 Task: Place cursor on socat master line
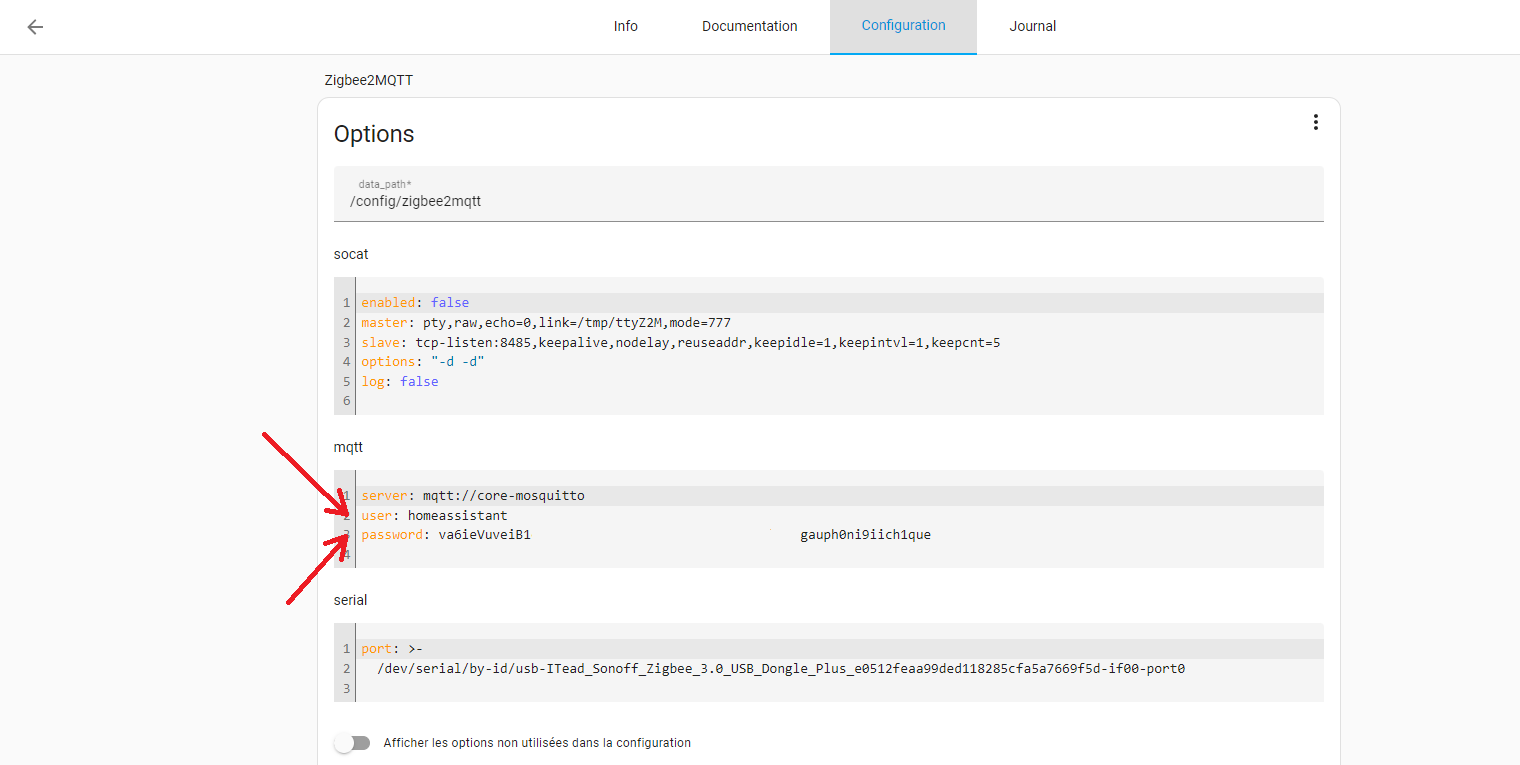point(545,323)
